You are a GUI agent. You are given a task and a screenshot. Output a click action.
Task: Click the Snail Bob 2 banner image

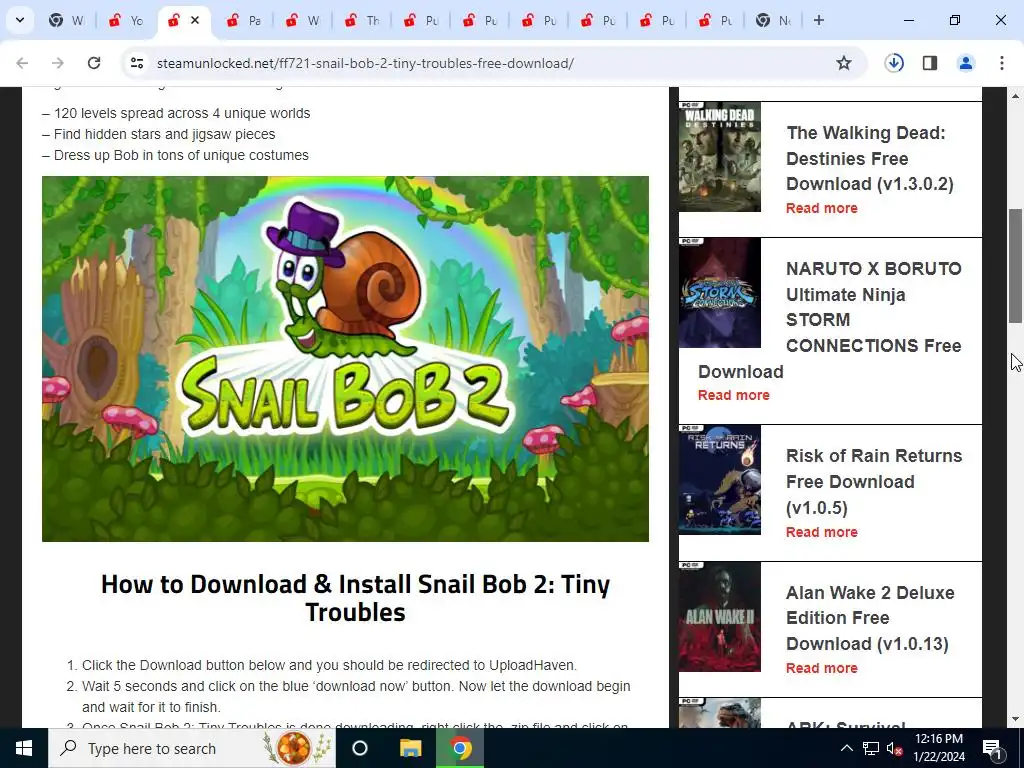(x=345, y=359)
